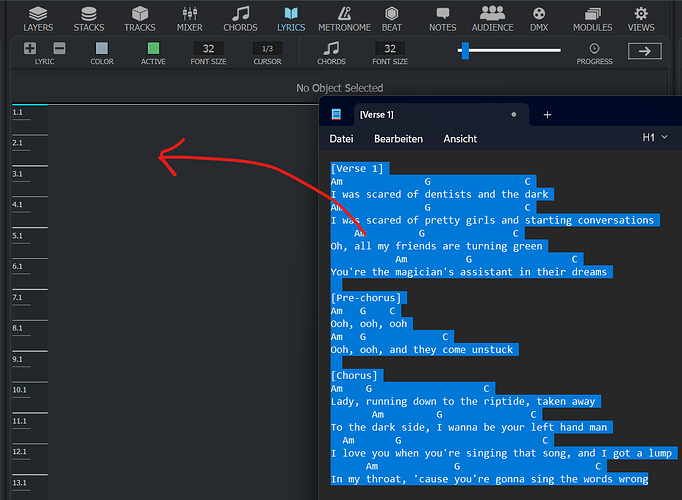Click line 'I was scared of dentists and the dark'
682x500 pixels.
click(x=440, y=194)
